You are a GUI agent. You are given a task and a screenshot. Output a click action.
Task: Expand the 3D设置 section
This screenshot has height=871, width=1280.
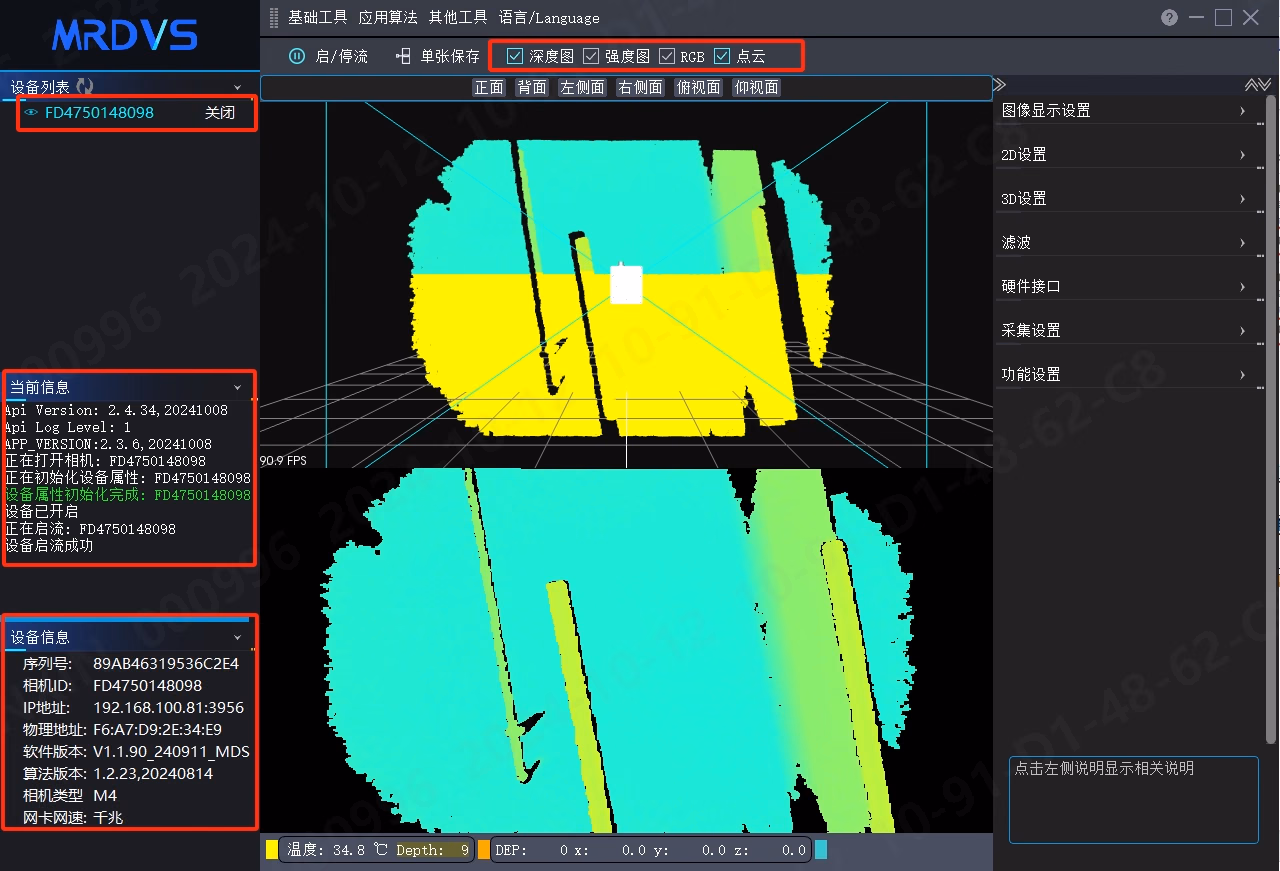click(x=1125, y=199)
